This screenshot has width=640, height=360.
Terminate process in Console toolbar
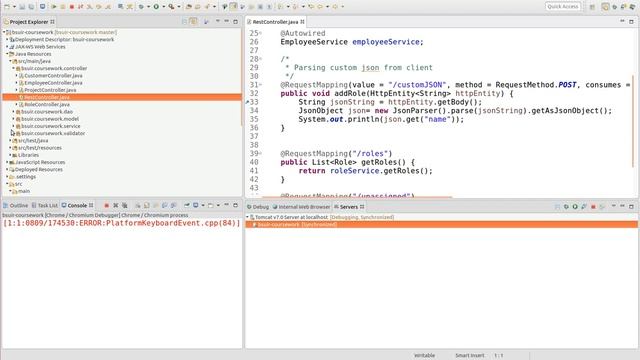107,205
